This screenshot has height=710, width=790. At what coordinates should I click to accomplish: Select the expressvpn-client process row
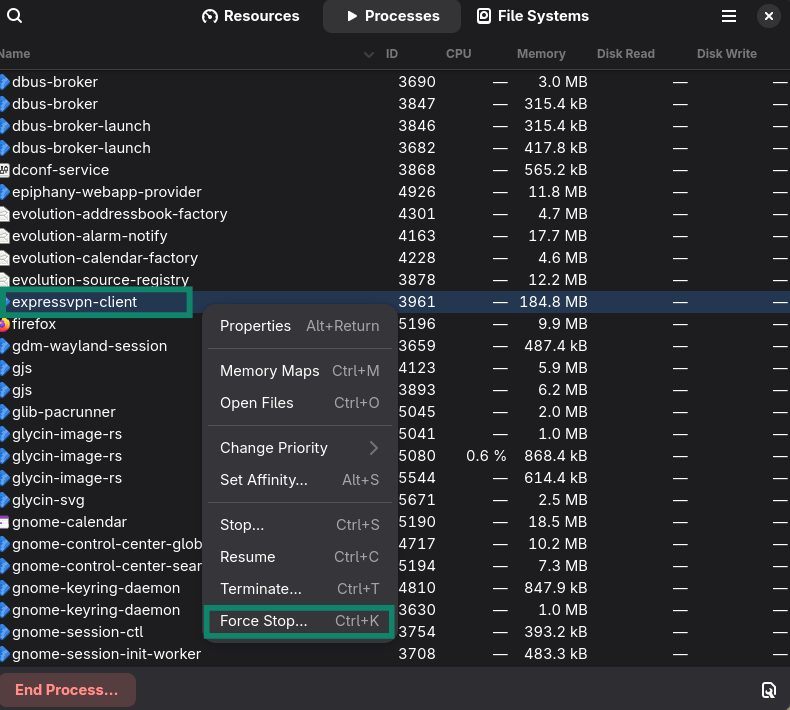point(395,302)
